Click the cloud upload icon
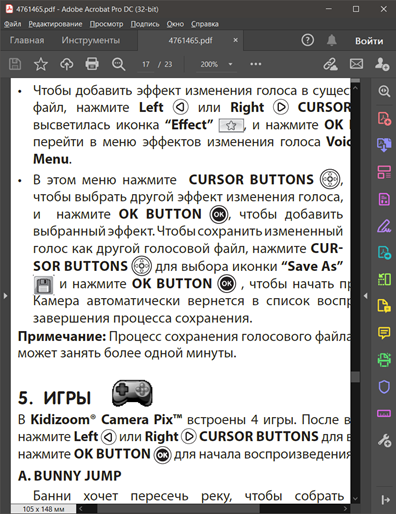The height and width of the screenshot is (514, 396). (x=66, y=64)
